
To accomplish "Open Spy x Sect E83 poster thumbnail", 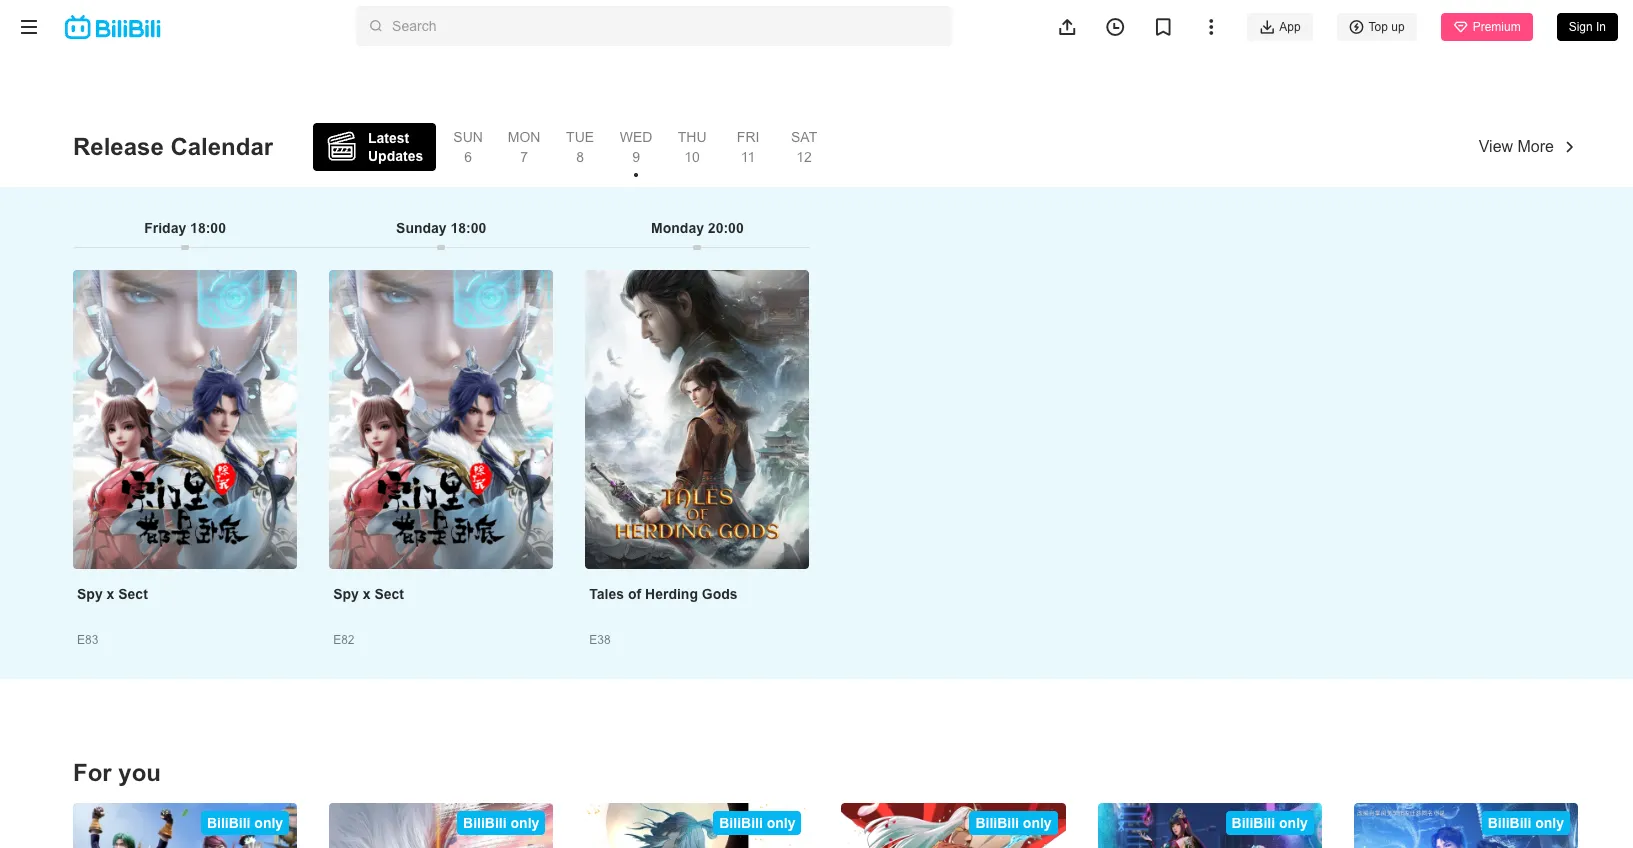I will point(185,419).
